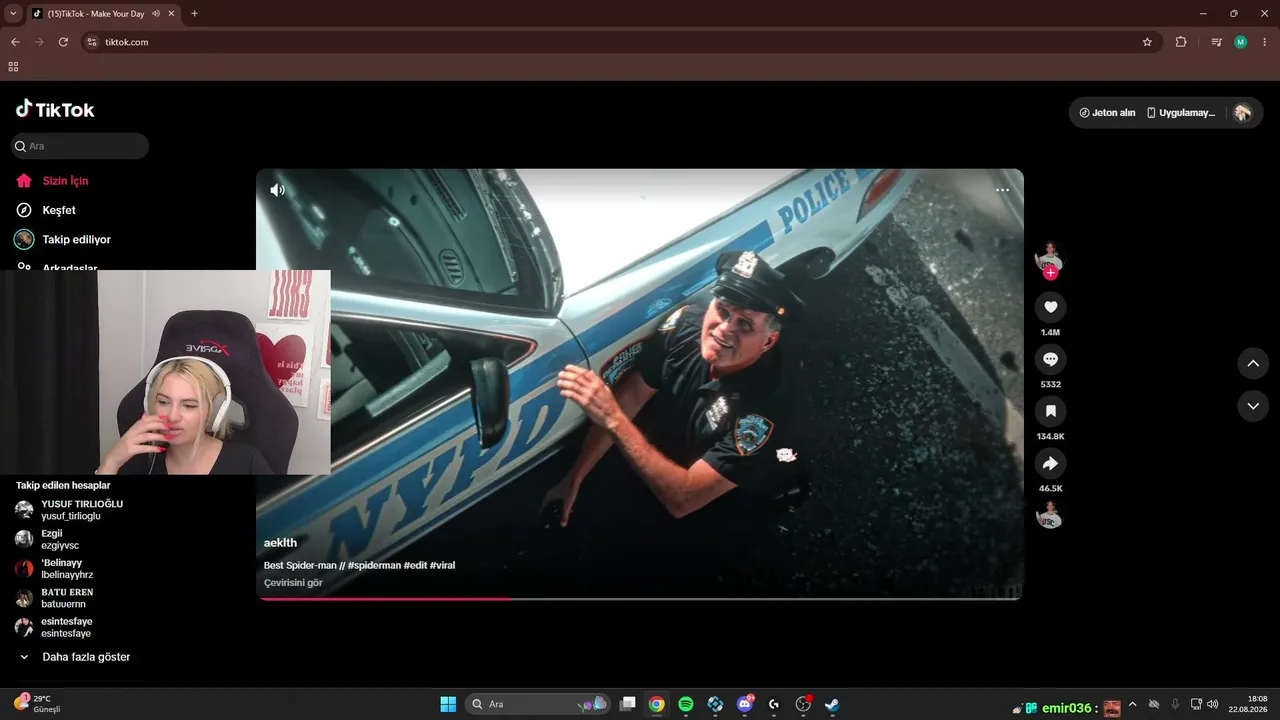Open the weather widget showing 29°C
Screen dimensions: 1280x720
coord(38,704)
